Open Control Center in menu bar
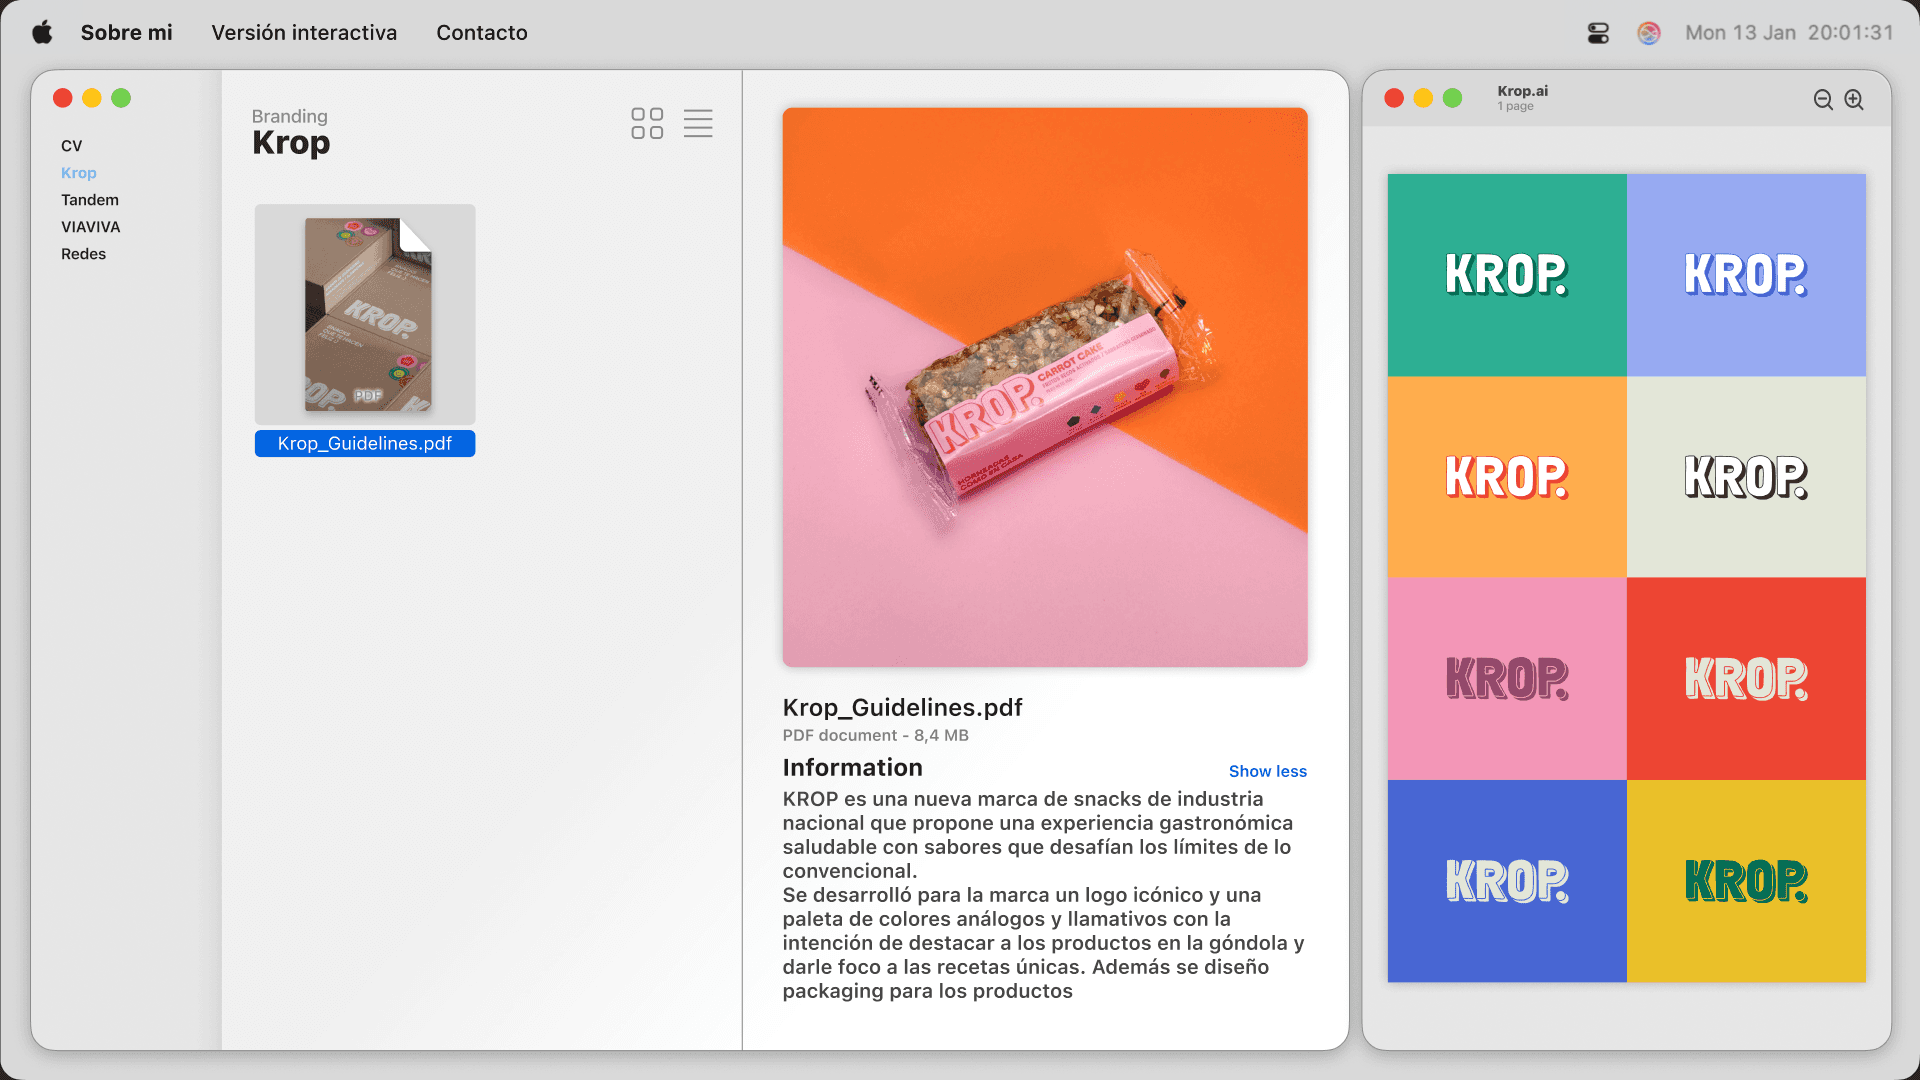Viewport: 1920px width, 1080px height. coord(1598,33)
